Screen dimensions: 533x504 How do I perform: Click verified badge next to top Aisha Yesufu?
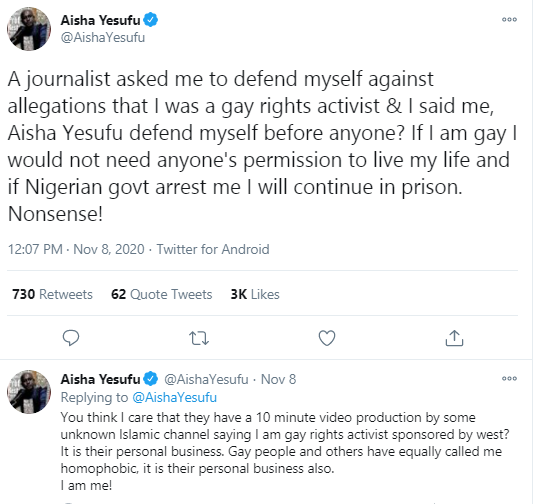tap(150, 20)
